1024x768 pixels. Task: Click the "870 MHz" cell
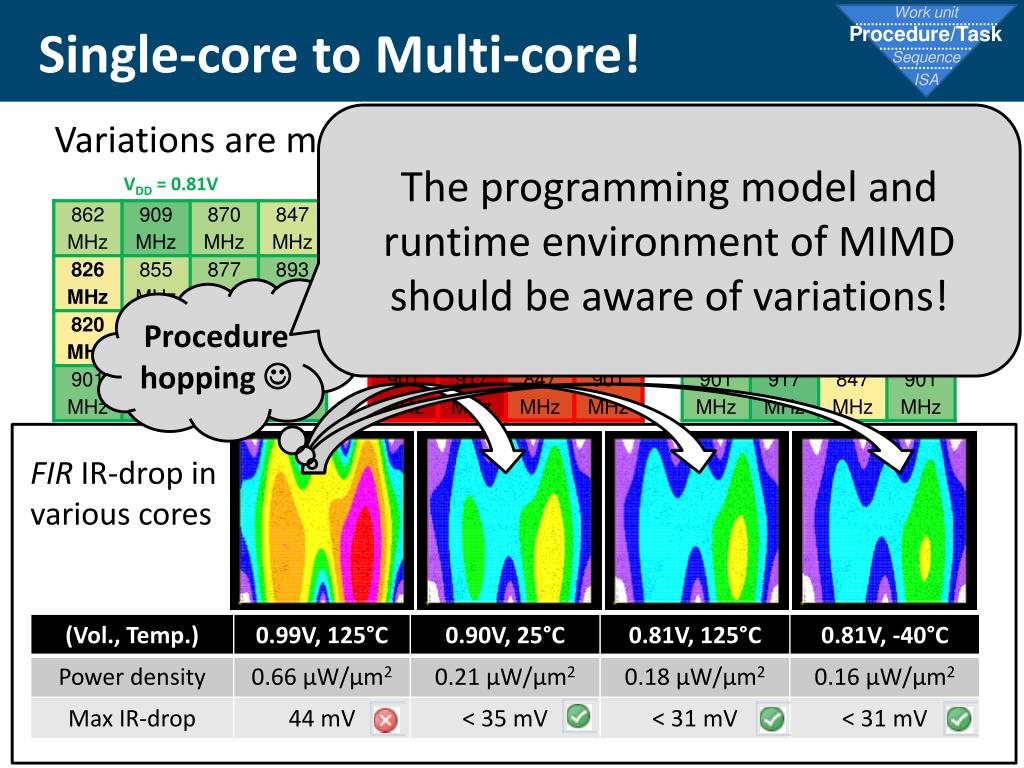click(x=223, y=228)
